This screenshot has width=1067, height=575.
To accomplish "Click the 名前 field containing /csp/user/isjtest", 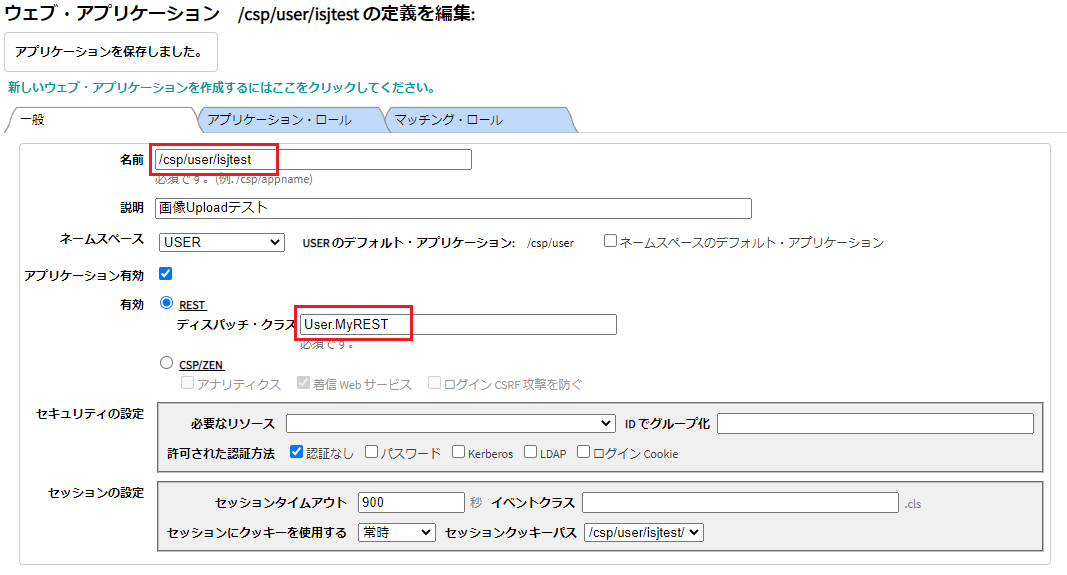I will [x=313, y=159].
